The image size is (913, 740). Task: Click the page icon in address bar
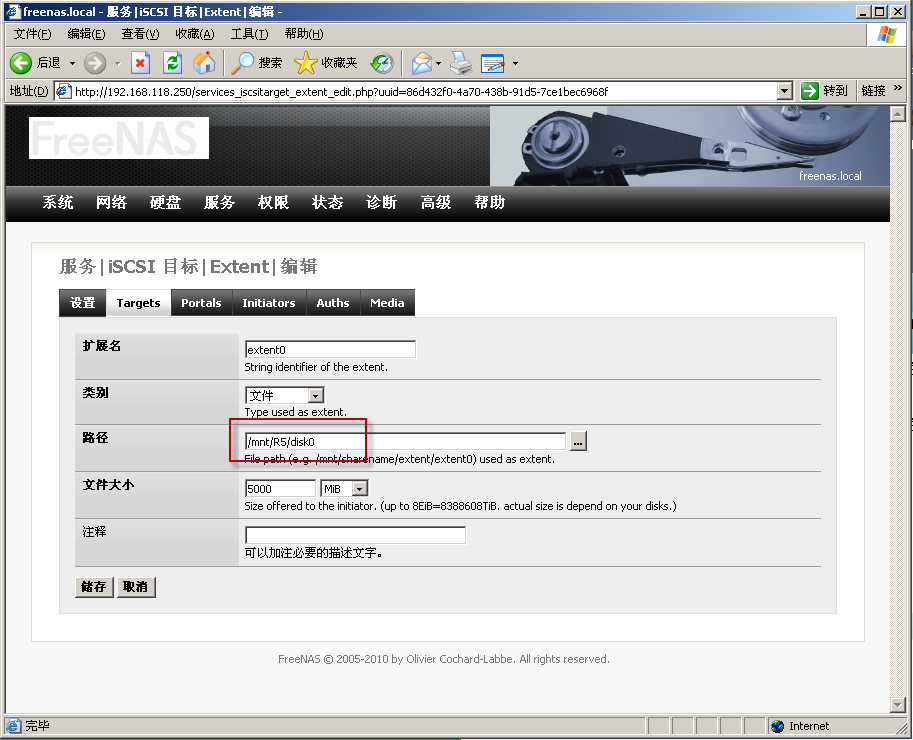click(63, 91)
